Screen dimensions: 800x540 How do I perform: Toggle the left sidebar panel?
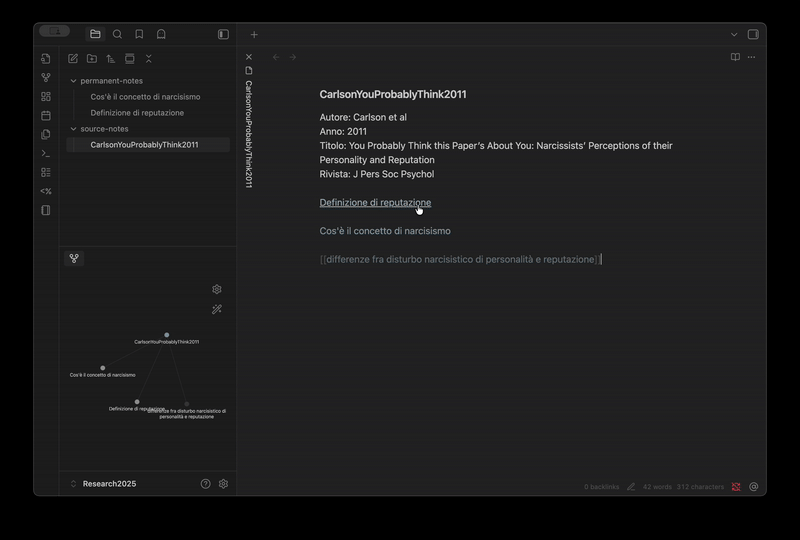pyautogui.click(x=223, y=34)
